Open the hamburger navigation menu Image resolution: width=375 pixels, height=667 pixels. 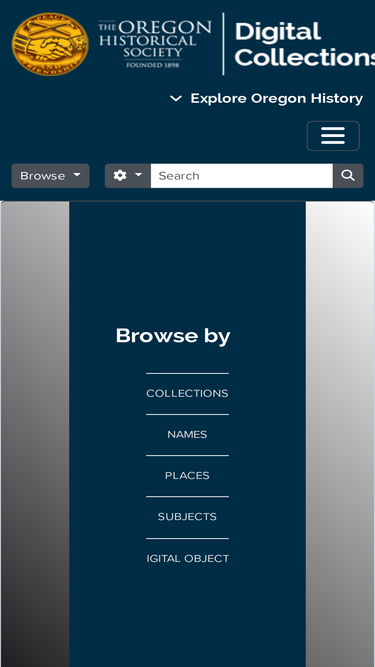pyautogui.click(x=333, y=136)
